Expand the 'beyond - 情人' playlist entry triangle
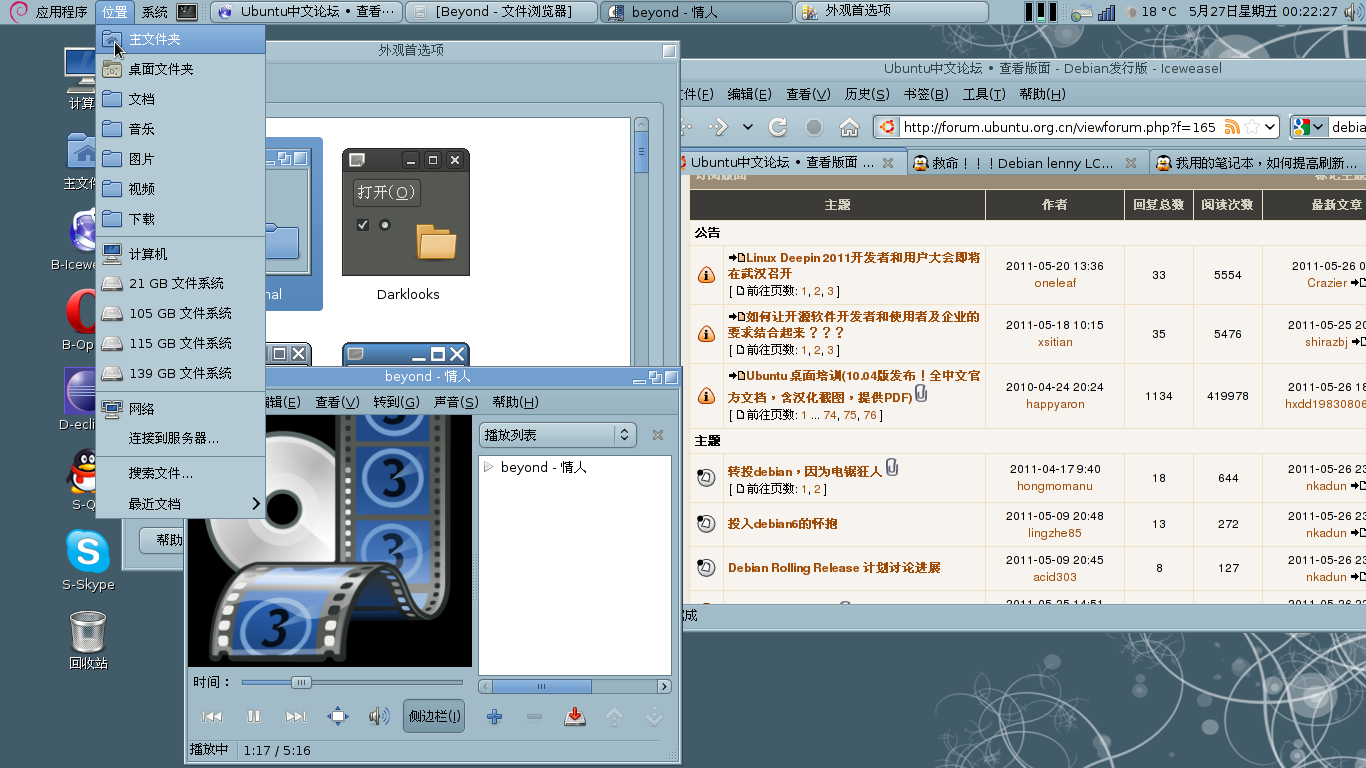The image size is (1366, 768). [x=489, y=467]
